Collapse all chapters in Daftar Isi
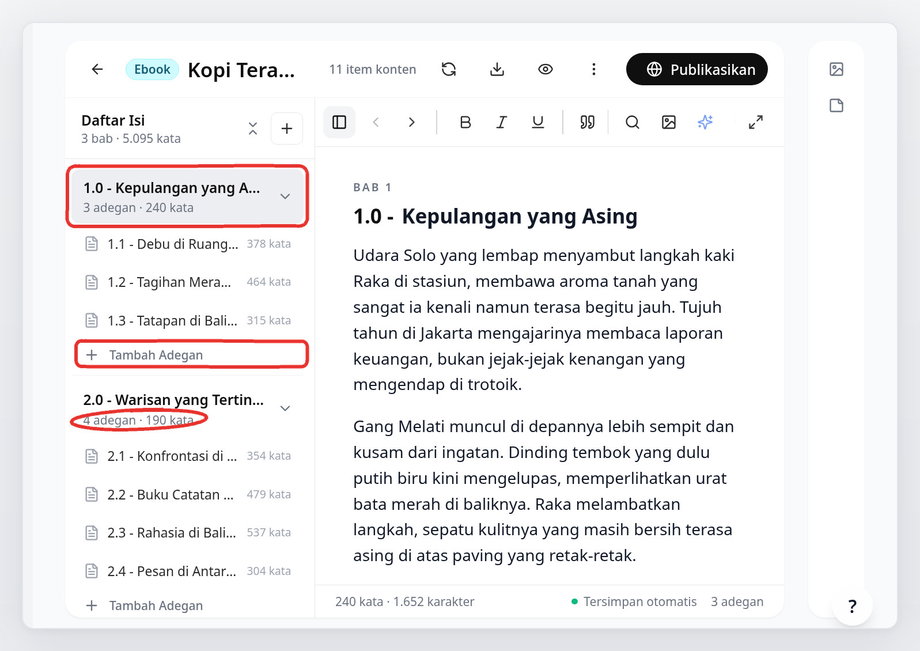The image size is (920, 651). (253, 128)
